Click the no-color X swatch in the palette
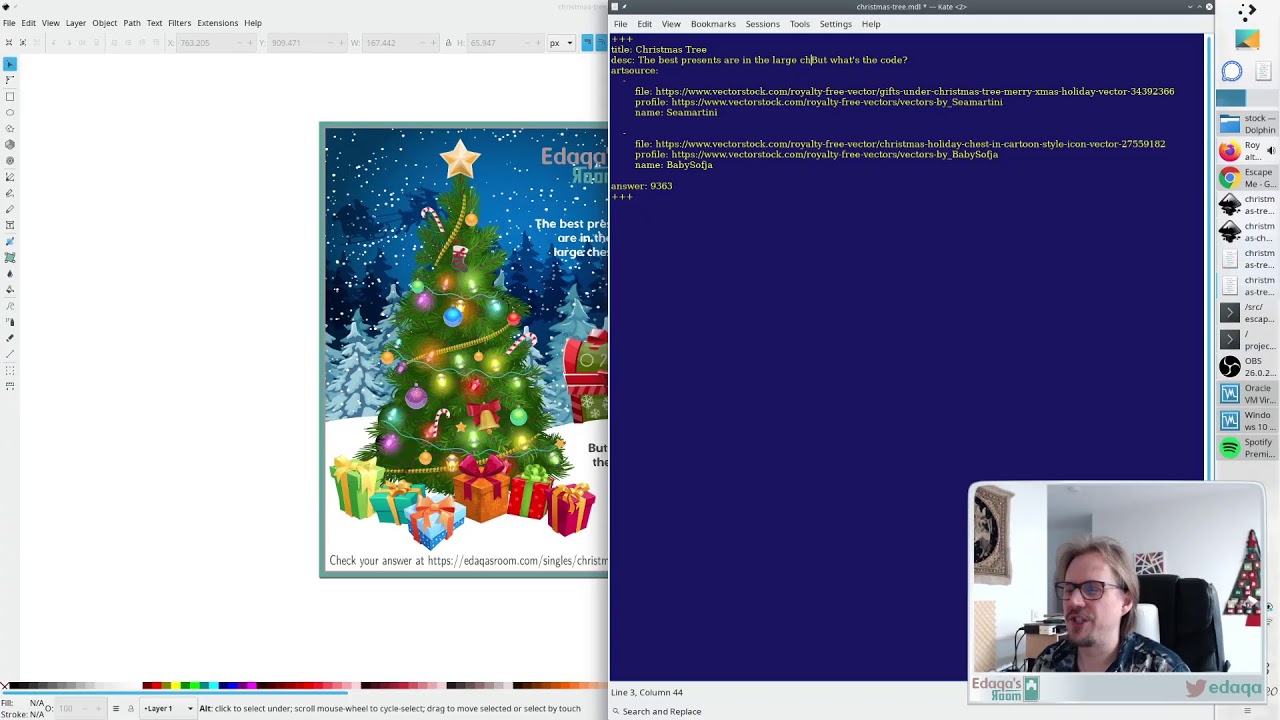1280x720 pixels. [4, 686]
